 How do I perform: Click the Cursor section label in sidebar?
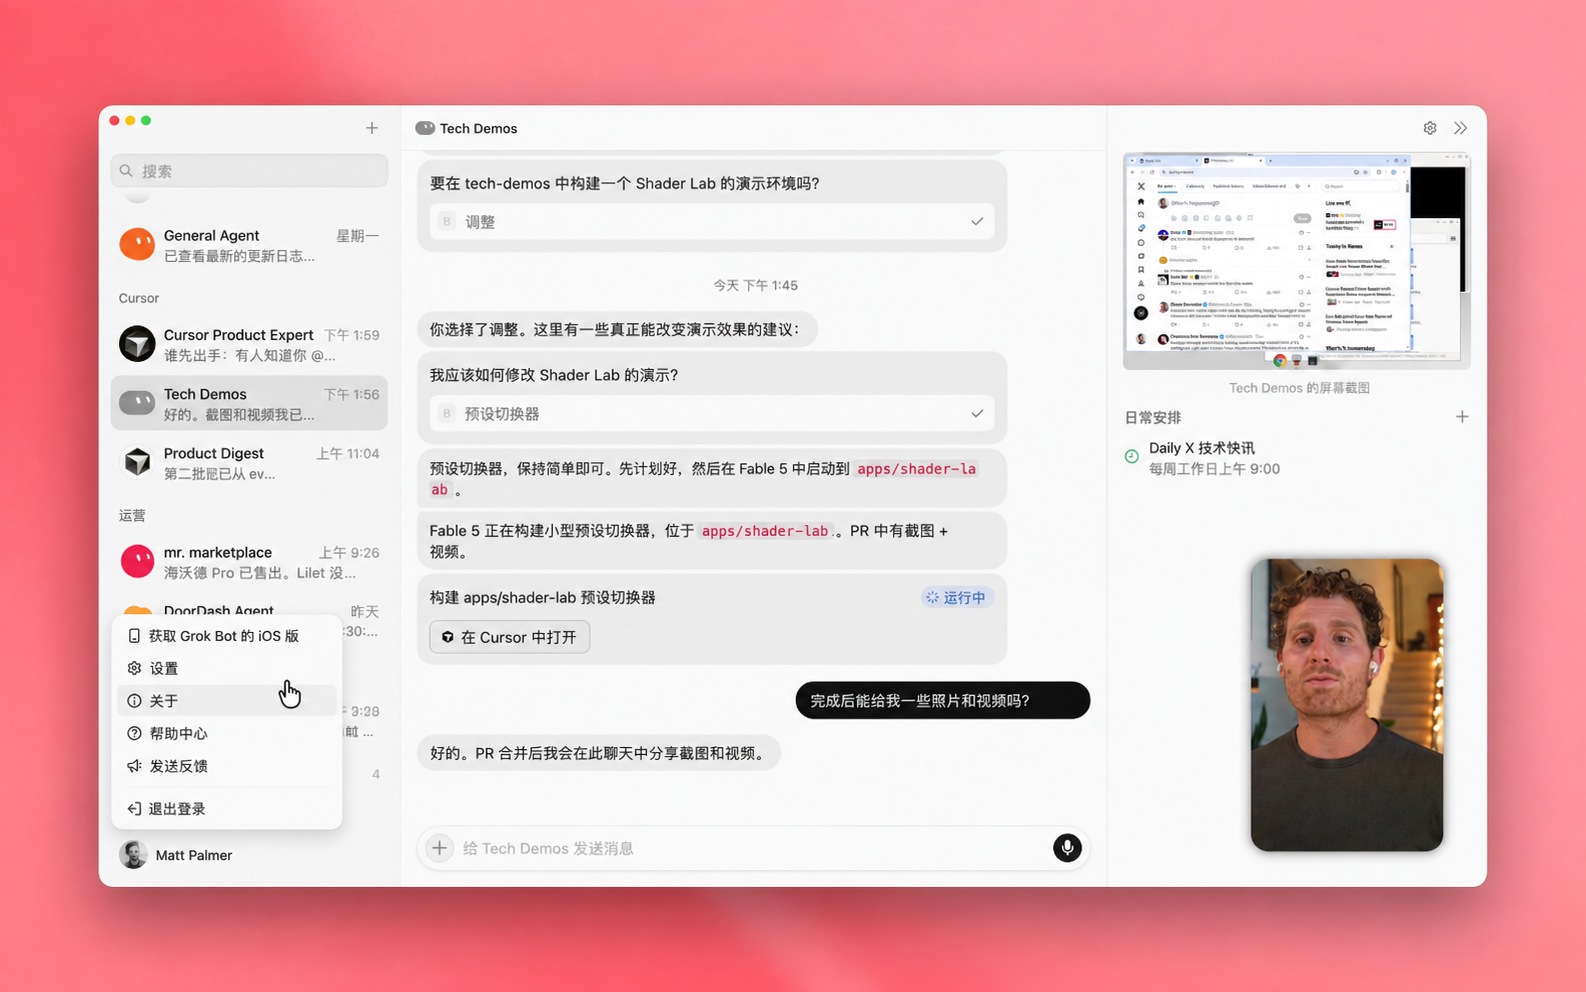pos(139,298)
